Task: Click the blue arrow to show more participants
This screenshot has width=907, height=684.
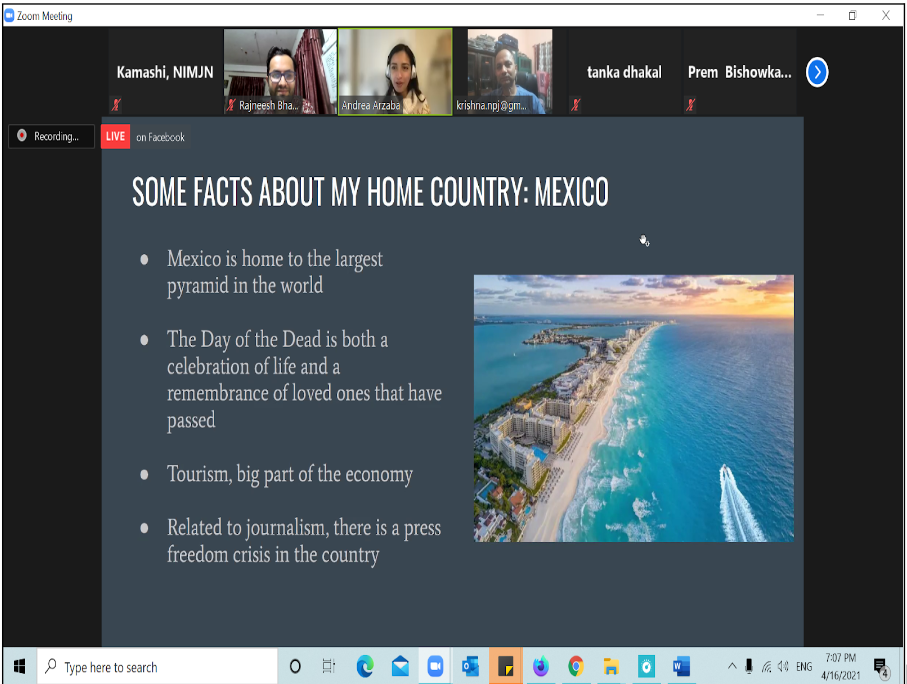Action: (x=817, y=72)
